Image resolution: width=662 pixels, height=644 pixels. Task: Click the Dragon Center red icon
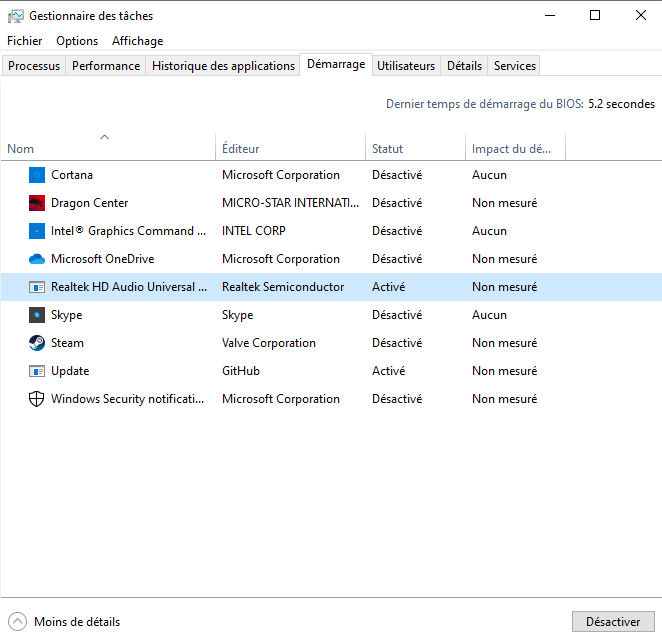[x=37, y=203]
